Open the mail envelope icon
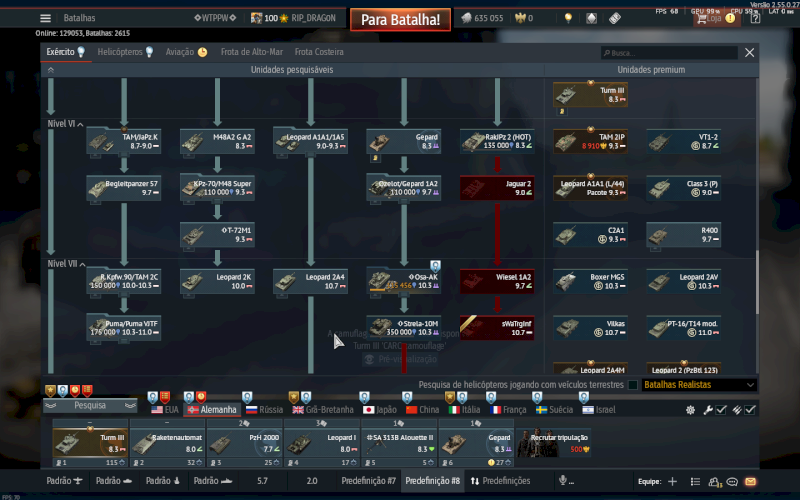 tap(750, 481)
